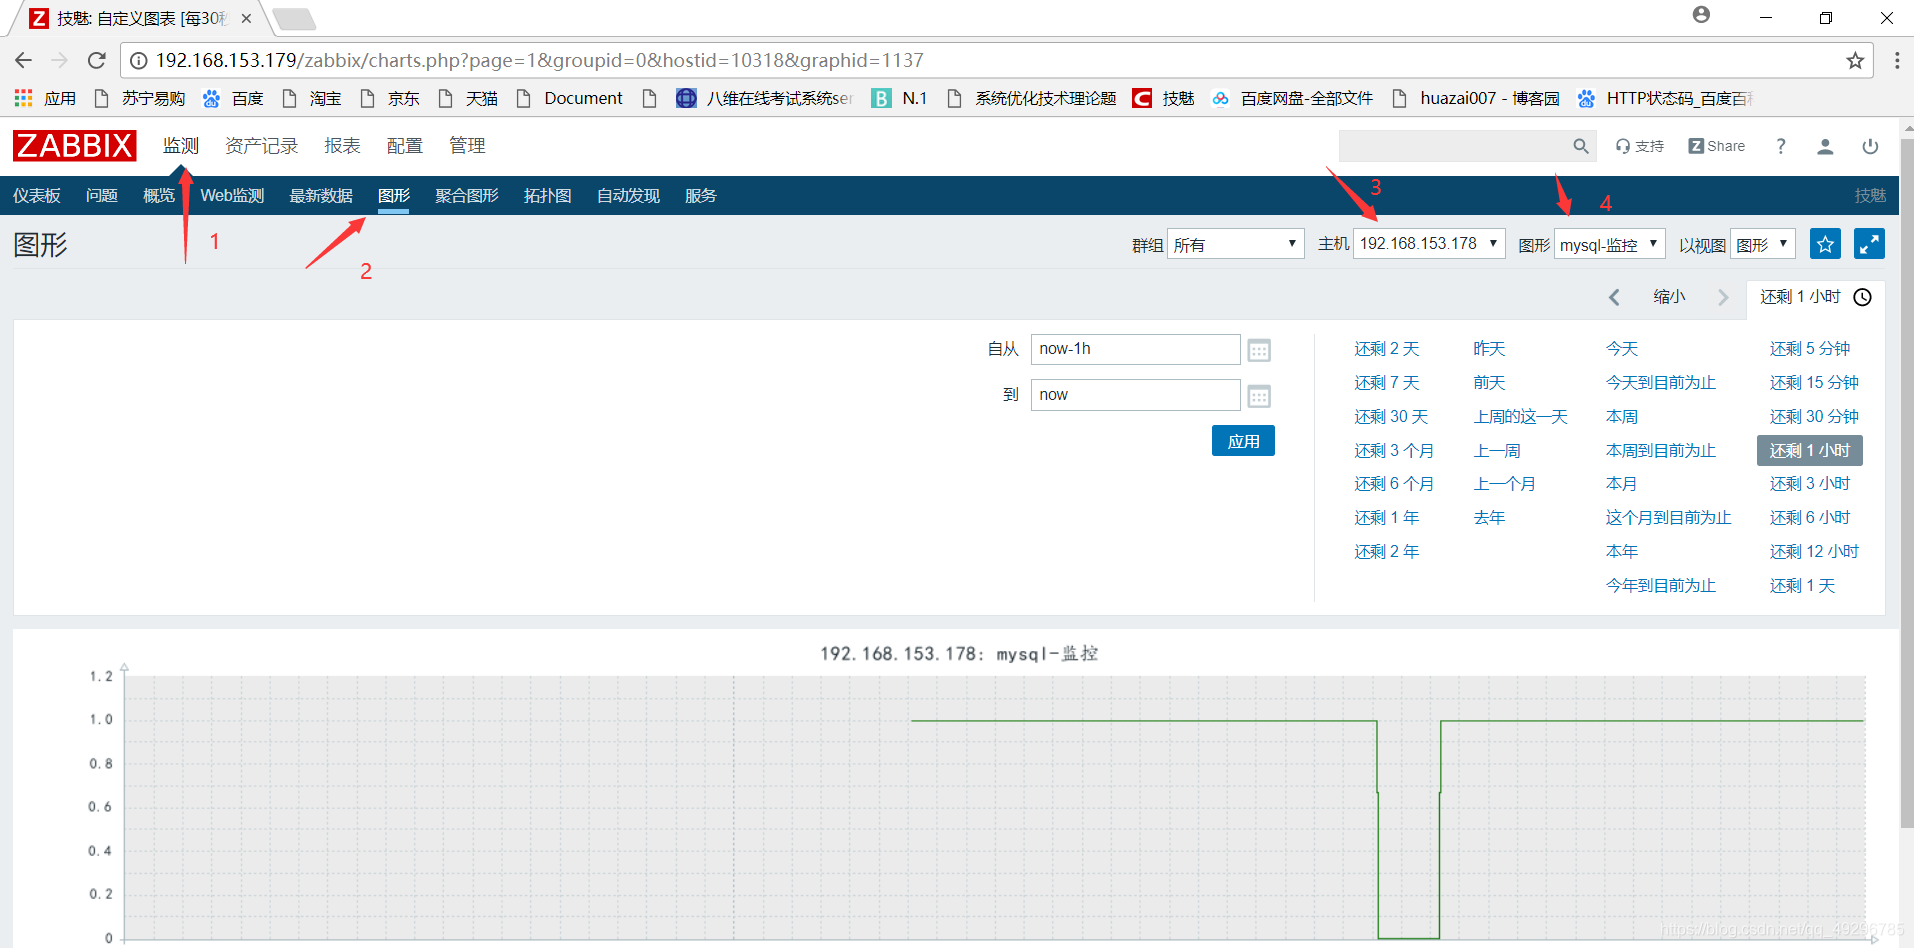Open calendar picker for 到 field

[1259, 396]
